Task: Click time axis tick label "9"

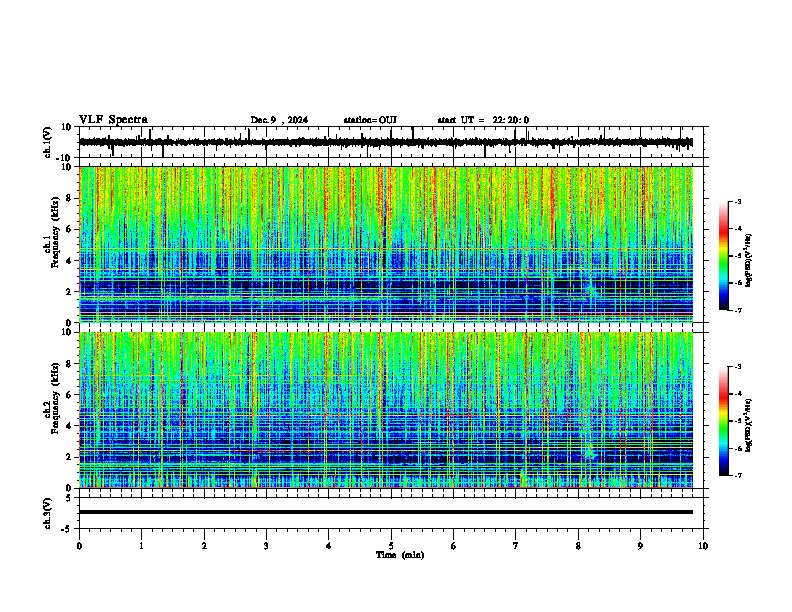Action: click(x=640, y=546)
